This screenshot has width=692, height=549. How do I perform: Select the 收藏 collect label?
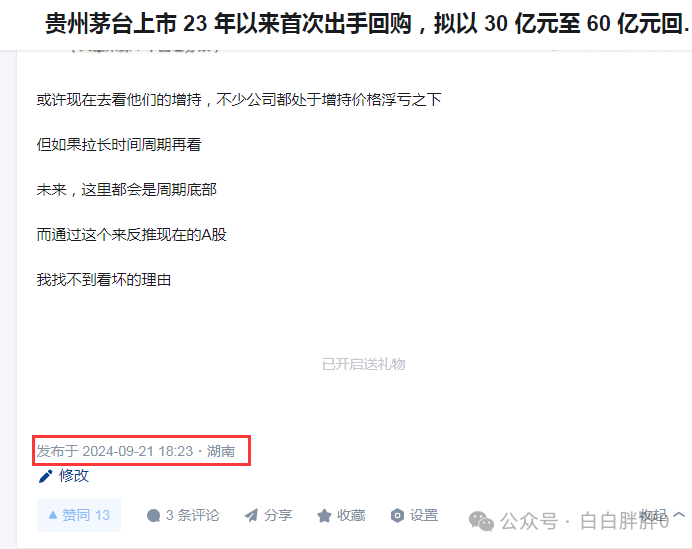351,515
